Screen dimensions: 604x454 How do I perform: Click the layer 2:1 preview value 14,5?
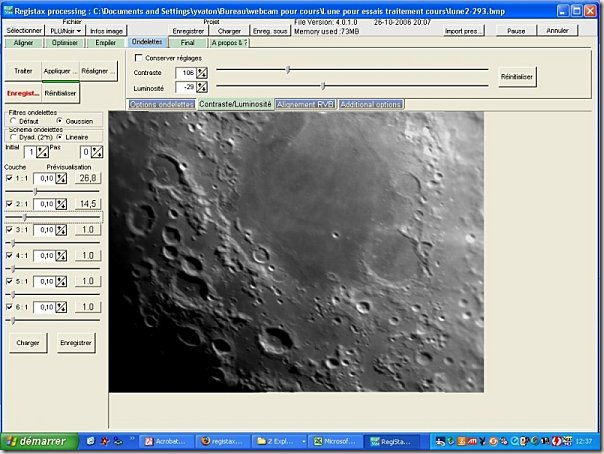[x=88, y=204]
